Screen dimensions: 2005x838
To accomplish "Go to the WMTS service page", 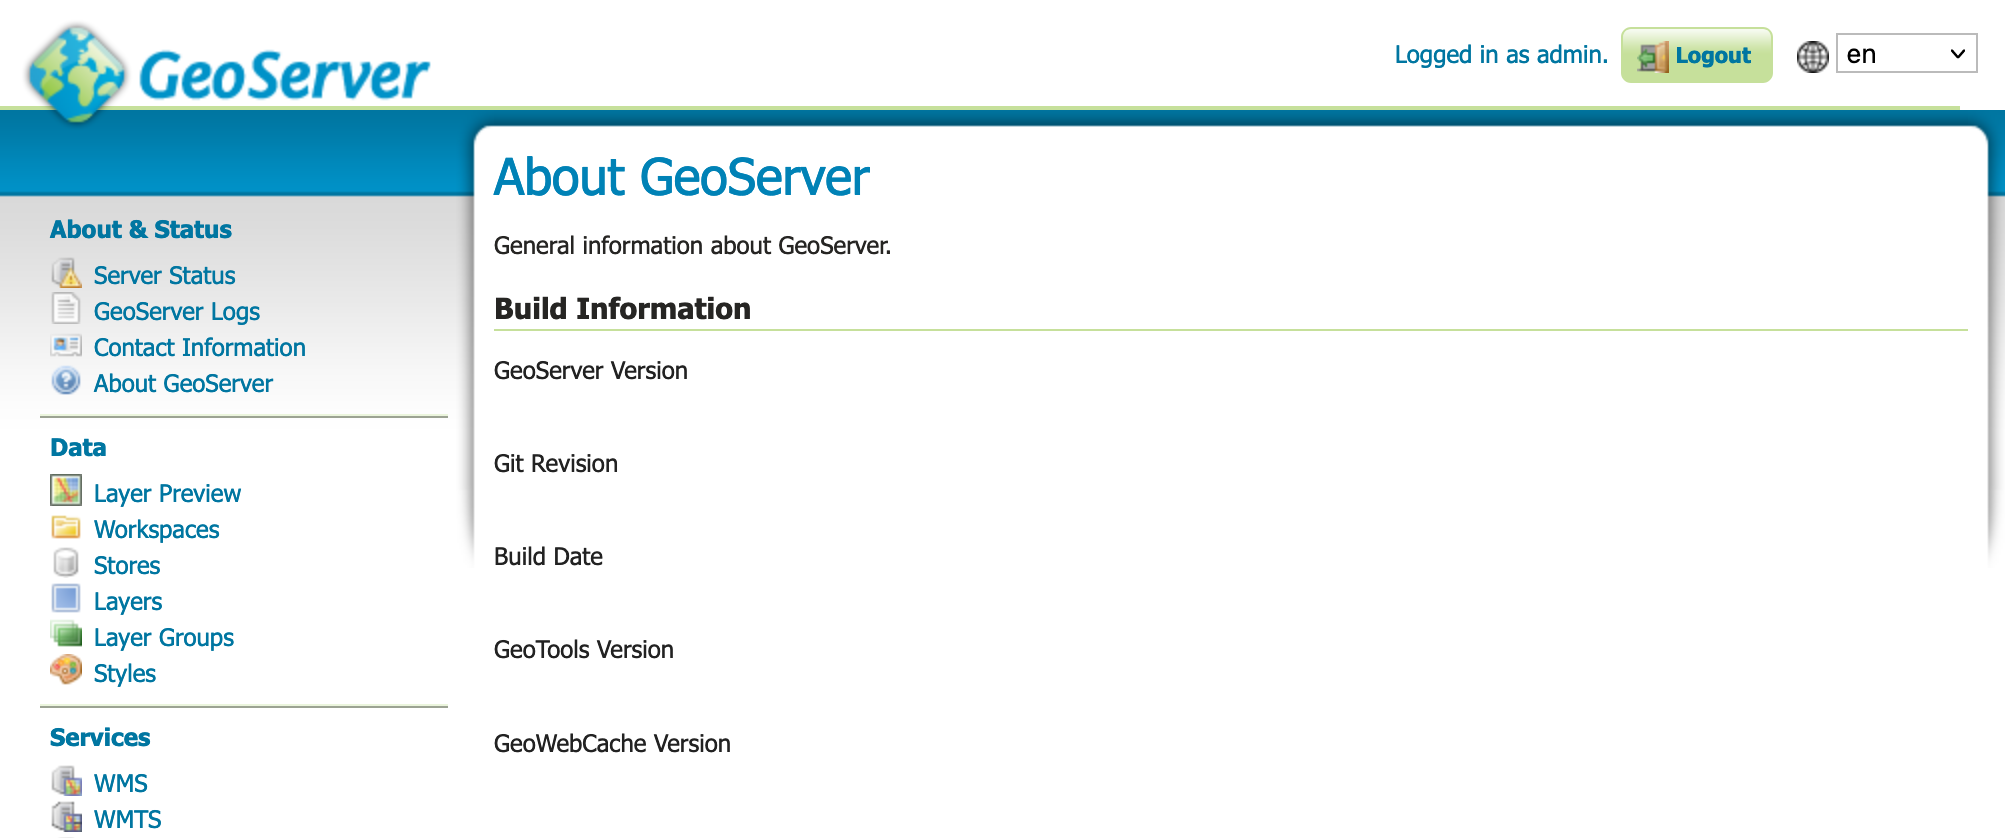I will [x=127, y=819].
